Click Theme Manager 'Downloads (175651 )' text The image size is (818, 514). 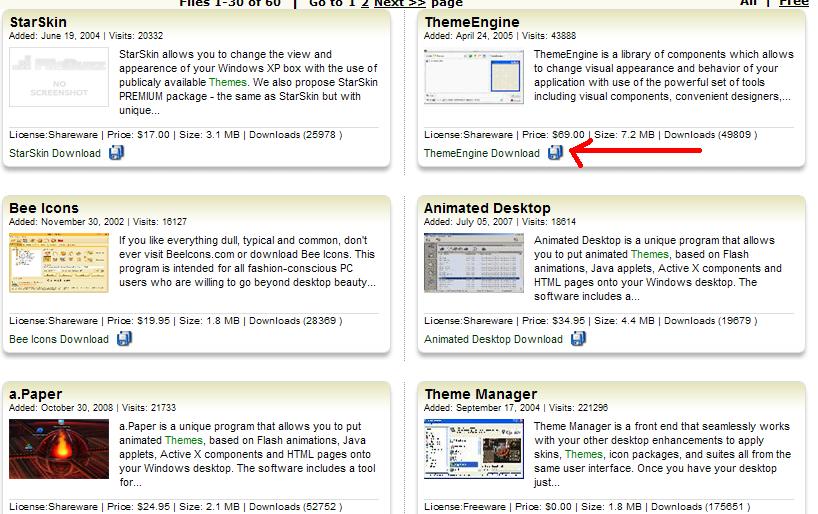point(701,507)
